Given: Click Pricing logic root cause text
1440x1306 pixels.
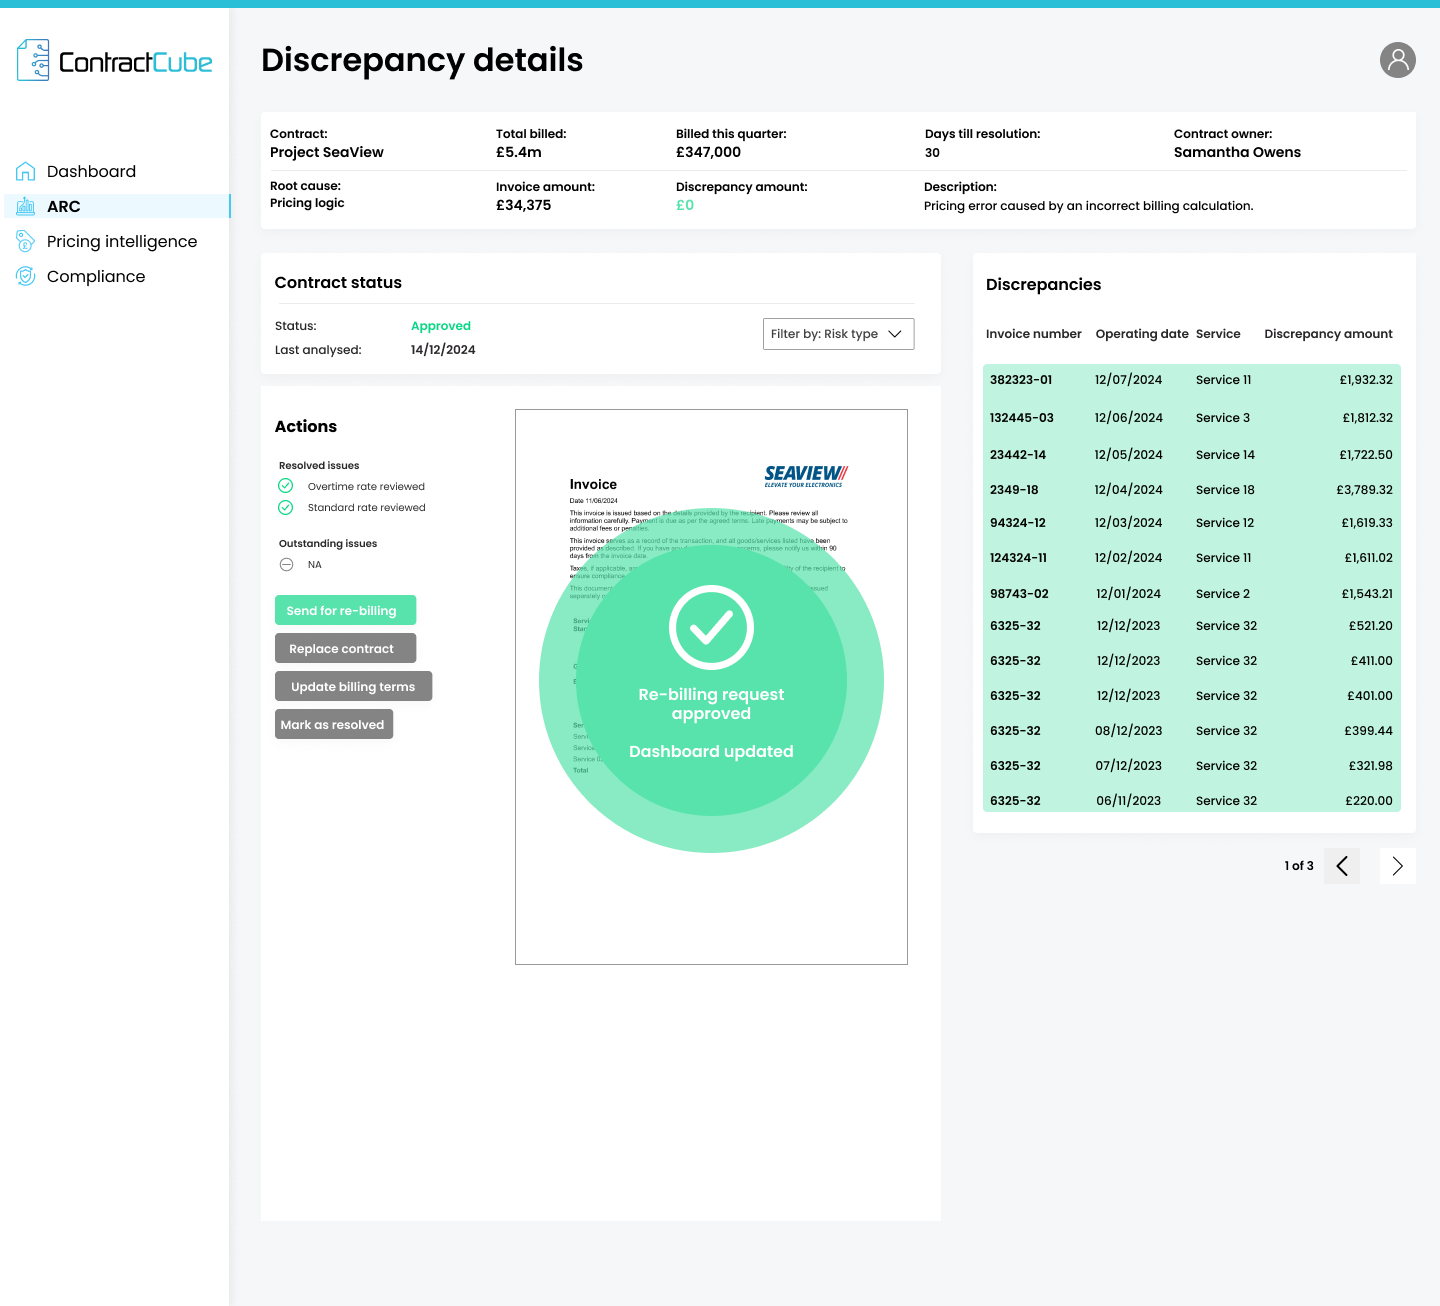Looking at the screenshot, I should (307, 203).
